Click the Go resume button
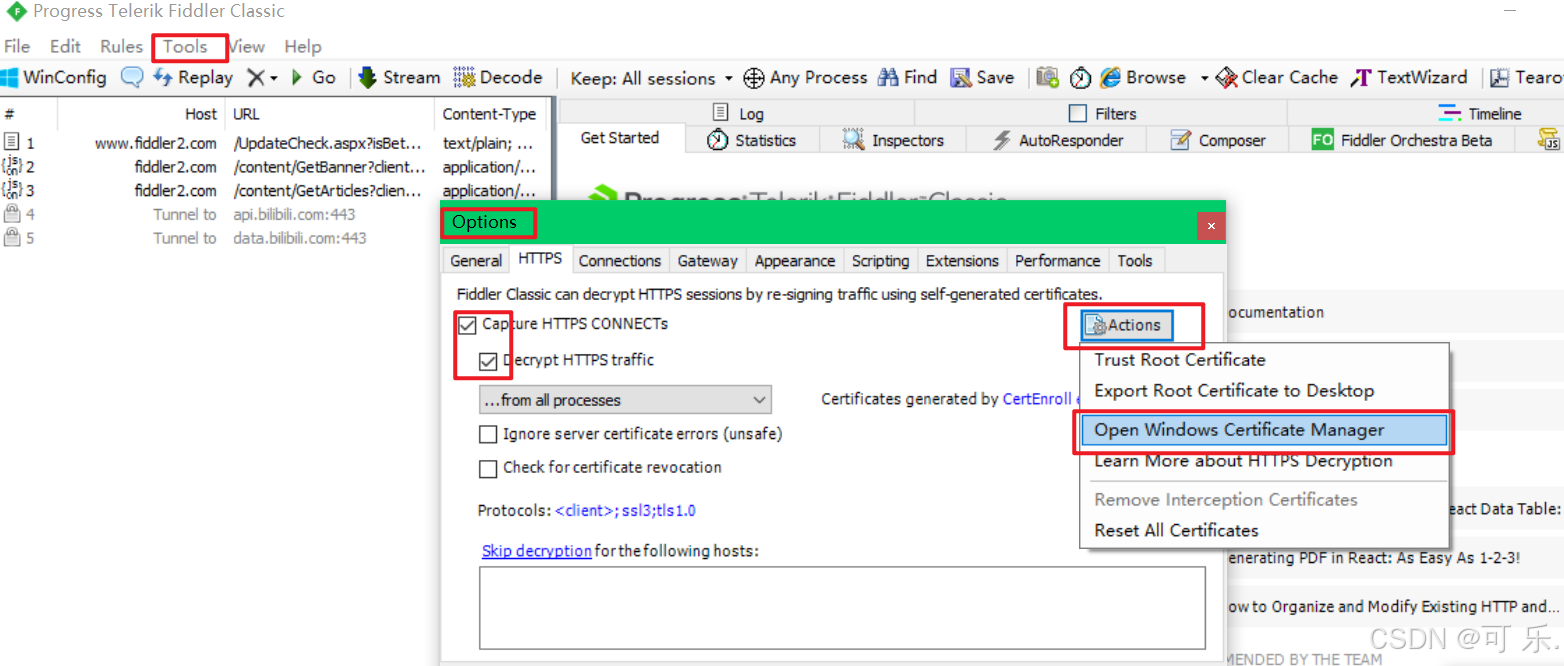Image resolution: width=1564 pixels, height=666 pixels. 313,77
